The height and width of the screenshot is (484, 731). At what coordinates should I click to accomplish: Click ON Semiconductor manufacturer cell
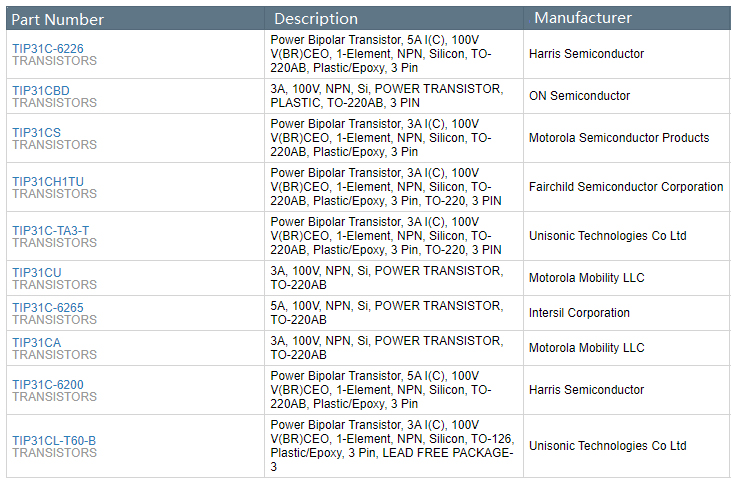[579, 96]
